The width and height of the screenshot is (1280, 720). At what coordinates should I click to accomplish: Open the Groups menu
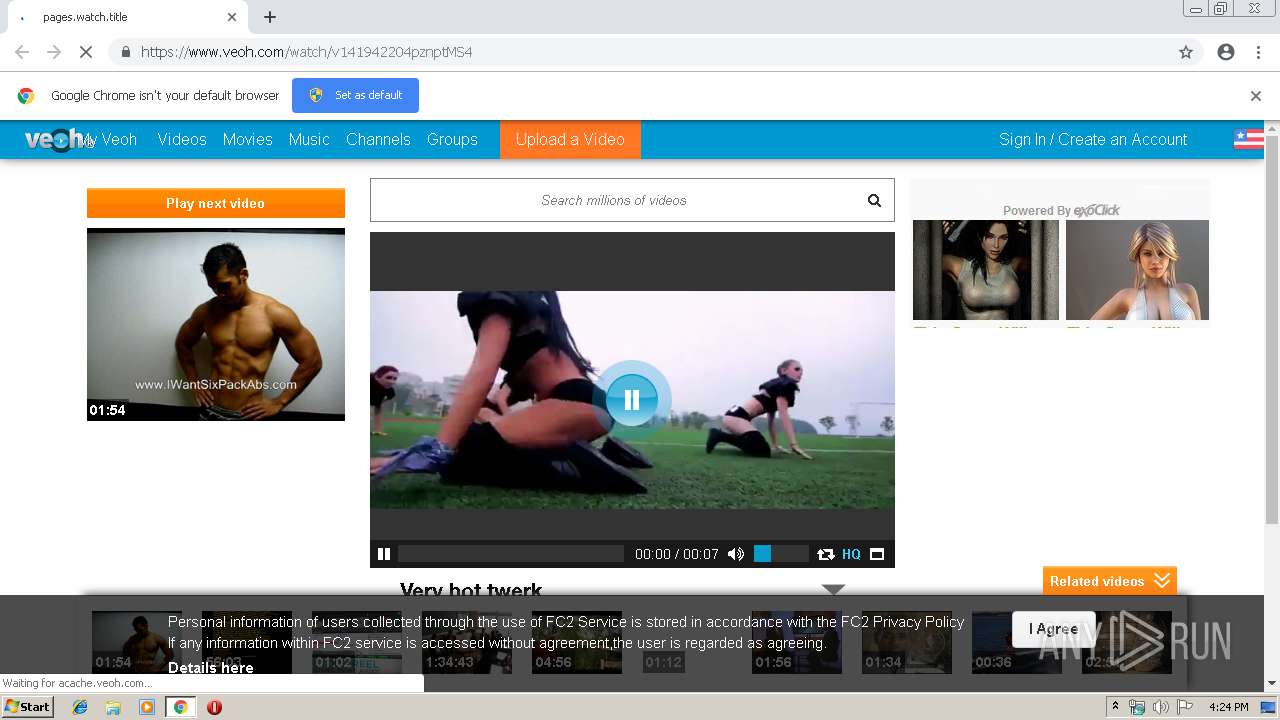coord(452,140)
